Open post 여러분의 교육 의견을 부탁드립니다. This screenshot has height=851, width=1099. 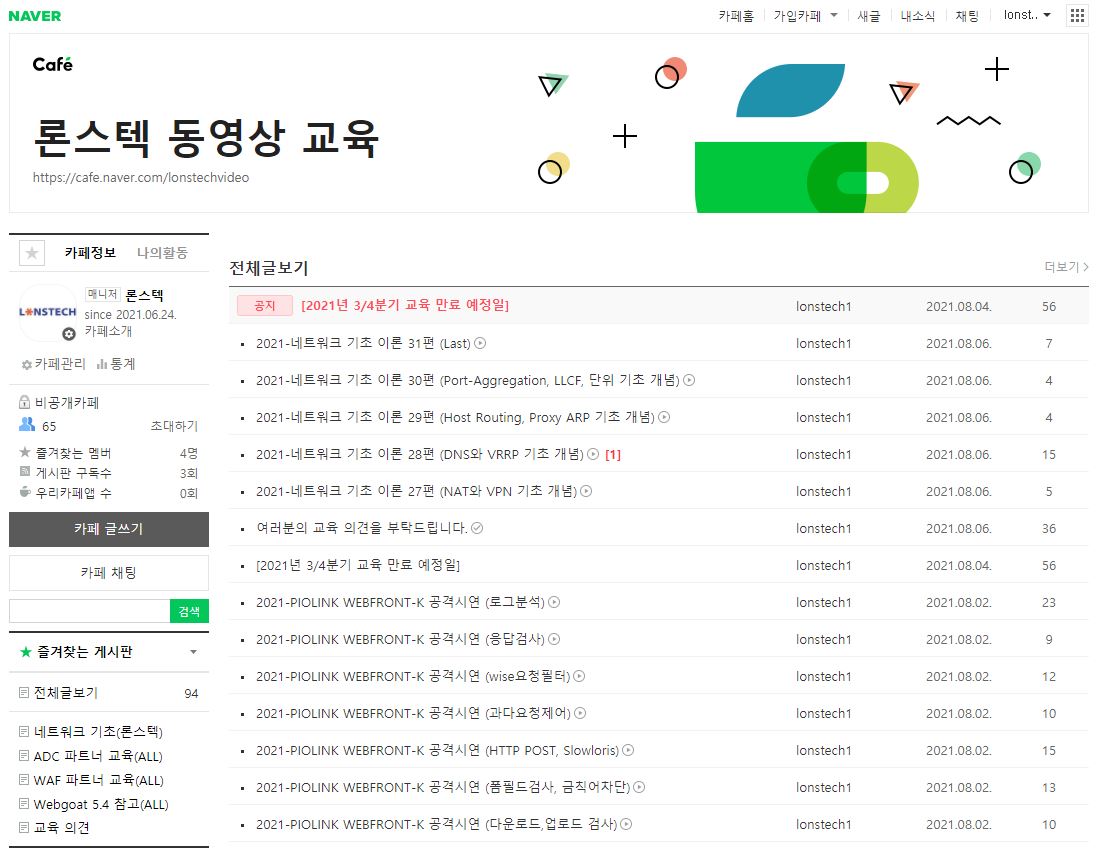click(x=362, y=528)
